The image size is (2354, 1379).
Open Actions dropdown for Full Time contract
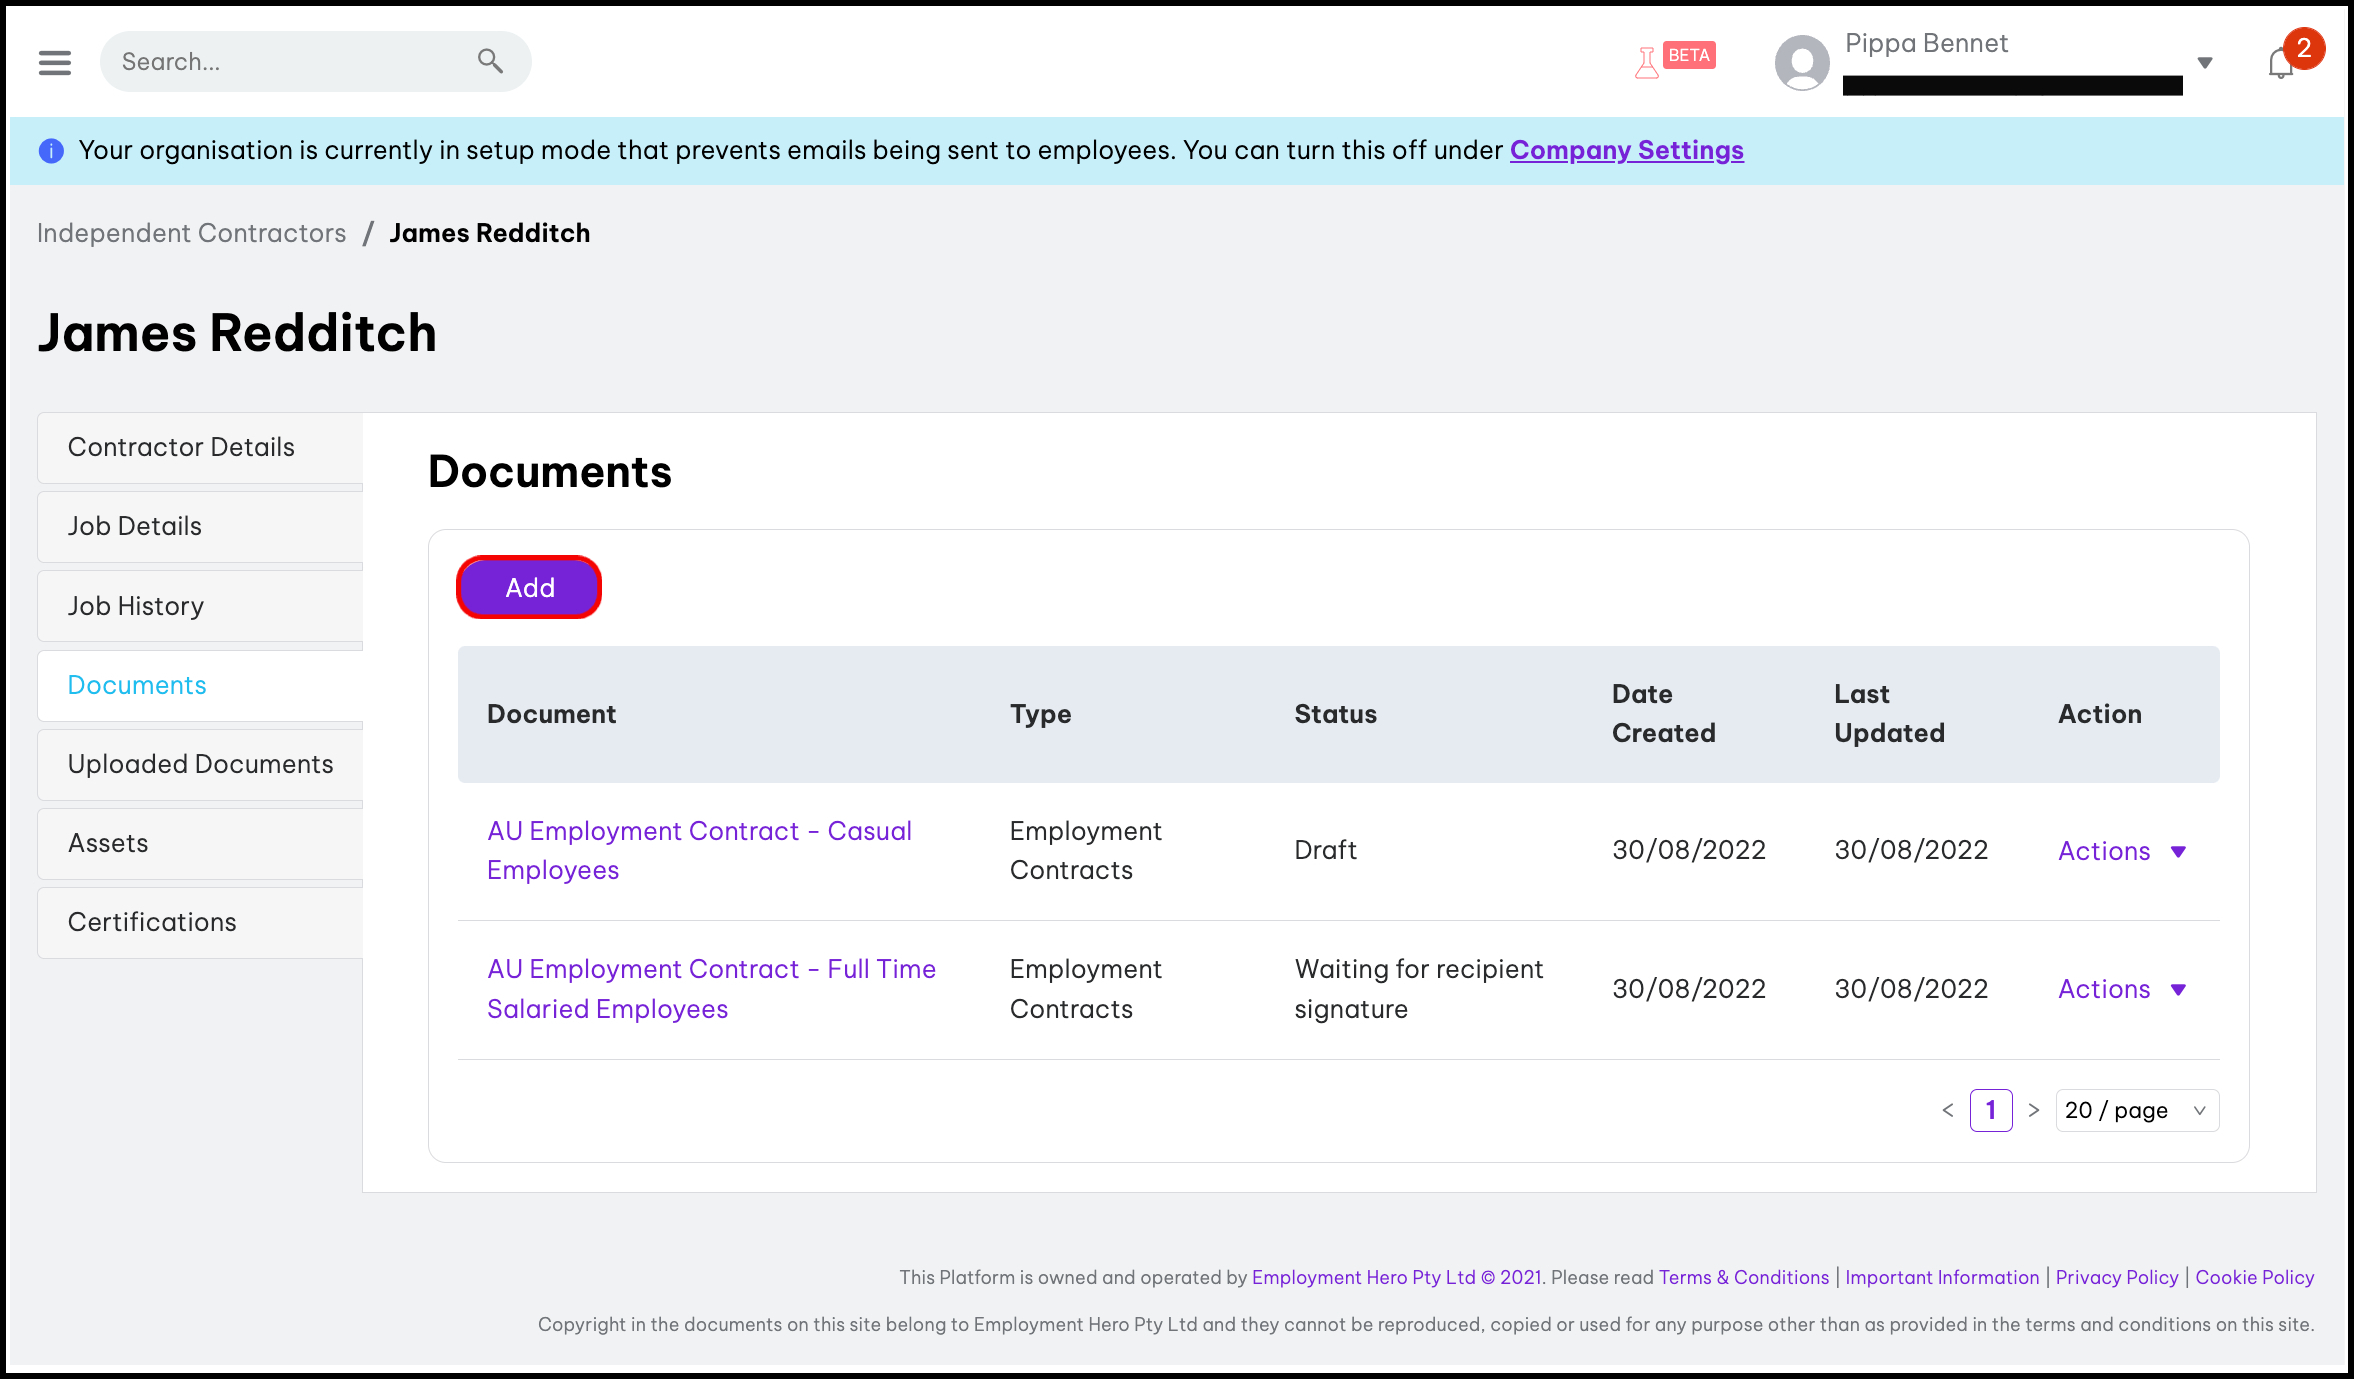point(2121,989)
